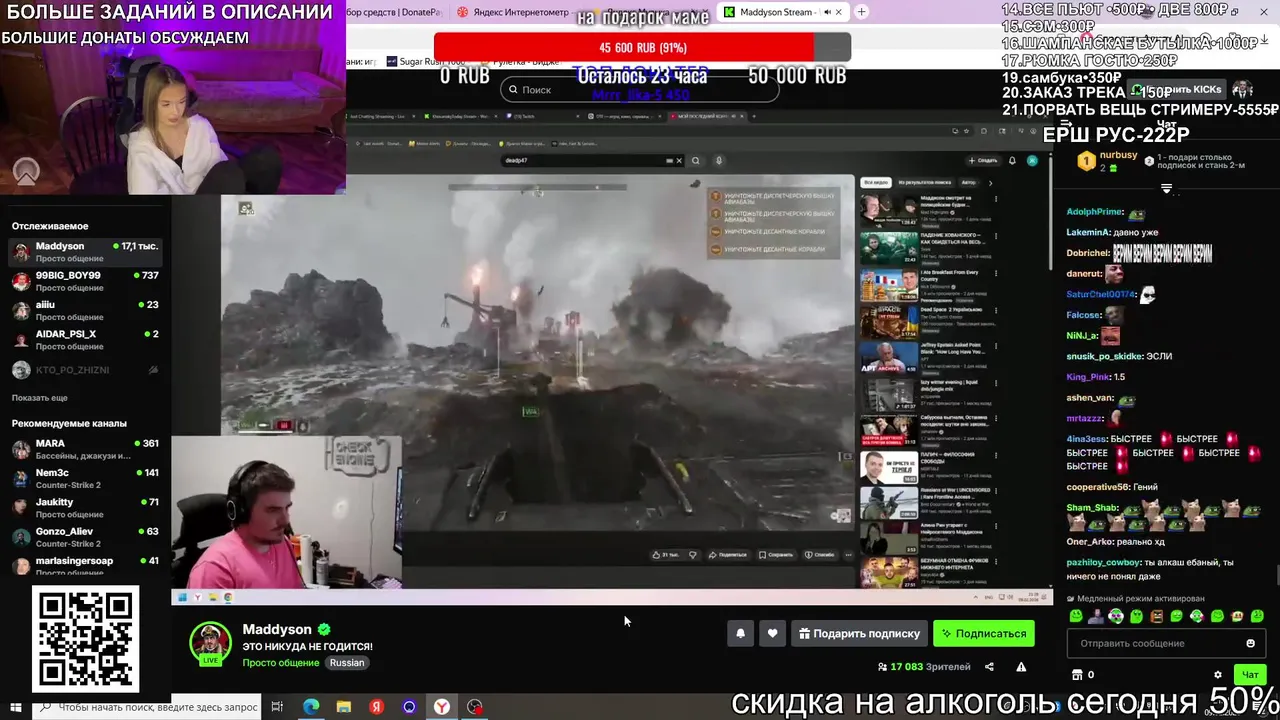Open 99BIG_BOY99 followed channel
The height and width of the screenshot is (720, 1280).
[85, 282]
